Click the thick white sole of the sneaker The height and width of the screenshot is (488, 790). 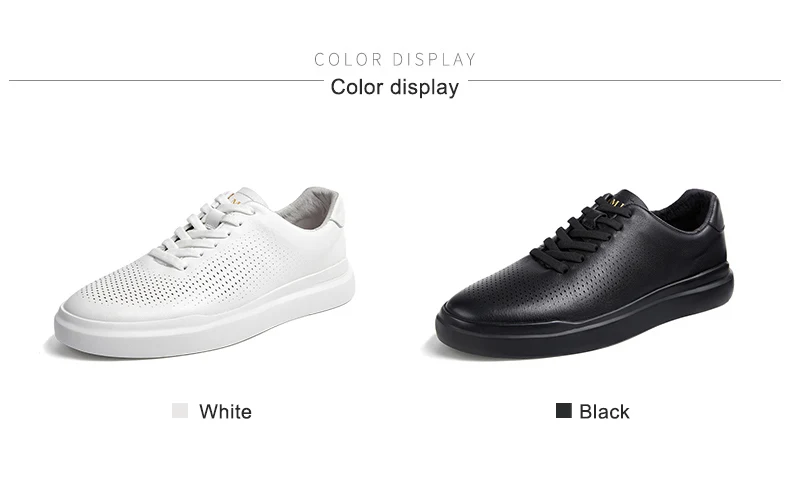(205, 322)
